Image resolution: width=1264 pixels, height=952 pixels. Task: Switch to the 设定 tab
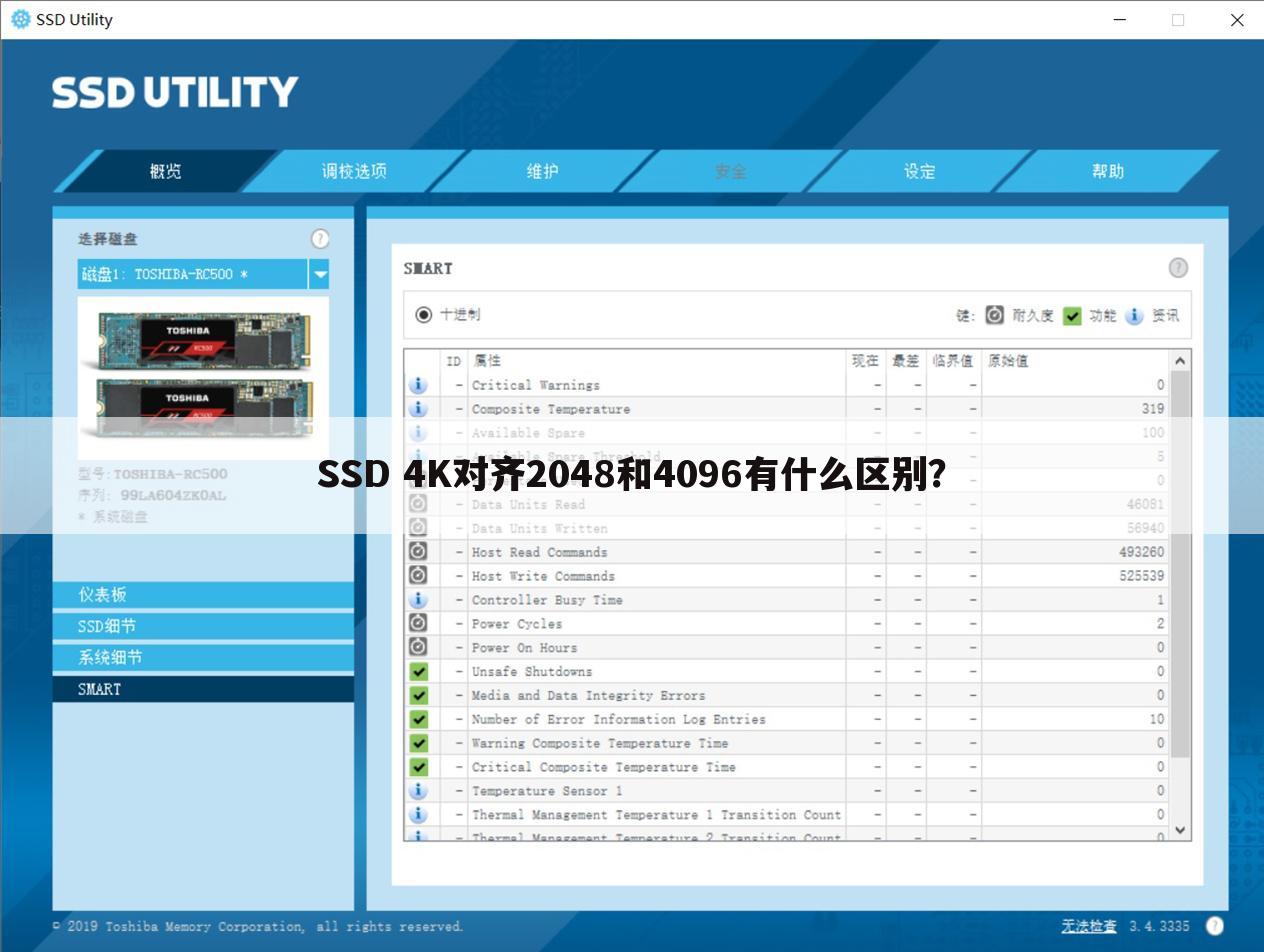(918, 171)
